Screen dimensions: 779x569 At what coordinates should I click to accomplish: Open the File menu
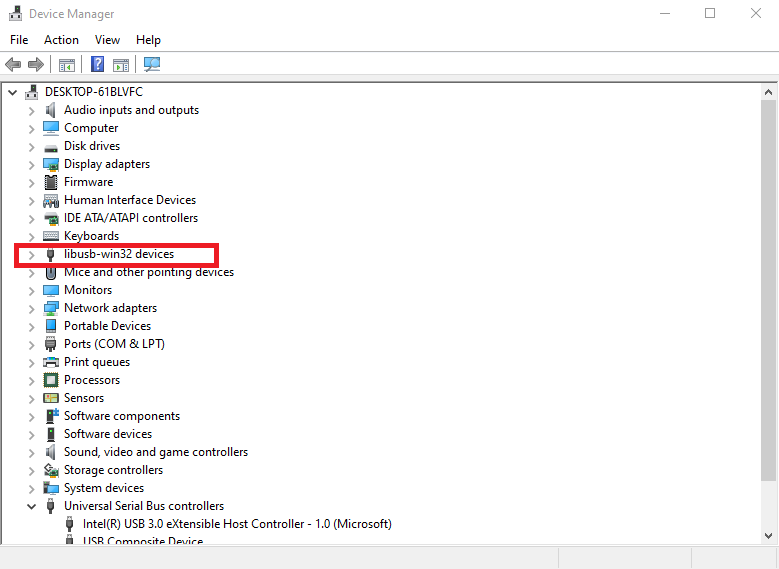tap(19, 40)
